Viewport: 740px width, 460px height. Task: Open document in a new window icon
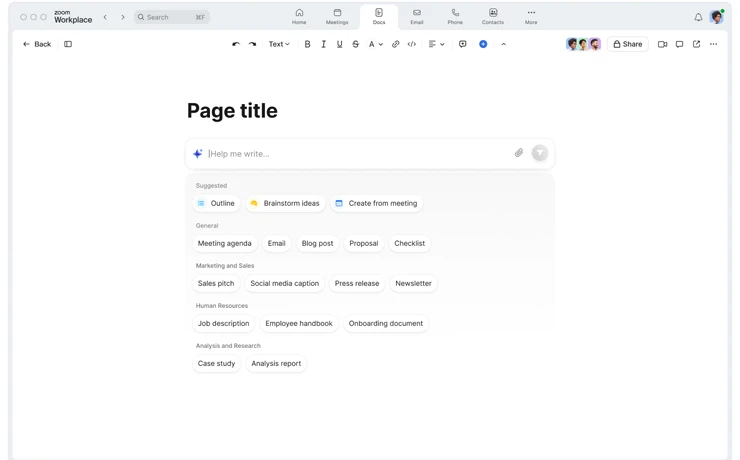(696, 44)
